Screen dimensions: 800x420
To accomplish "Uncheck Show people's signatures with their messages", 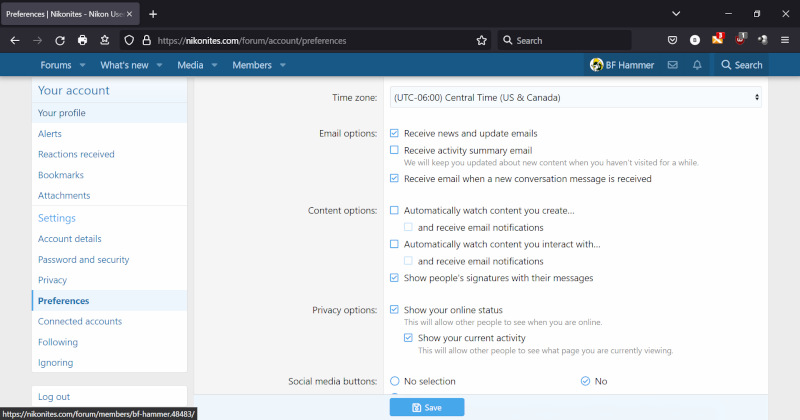I will (x=394, y=277).
